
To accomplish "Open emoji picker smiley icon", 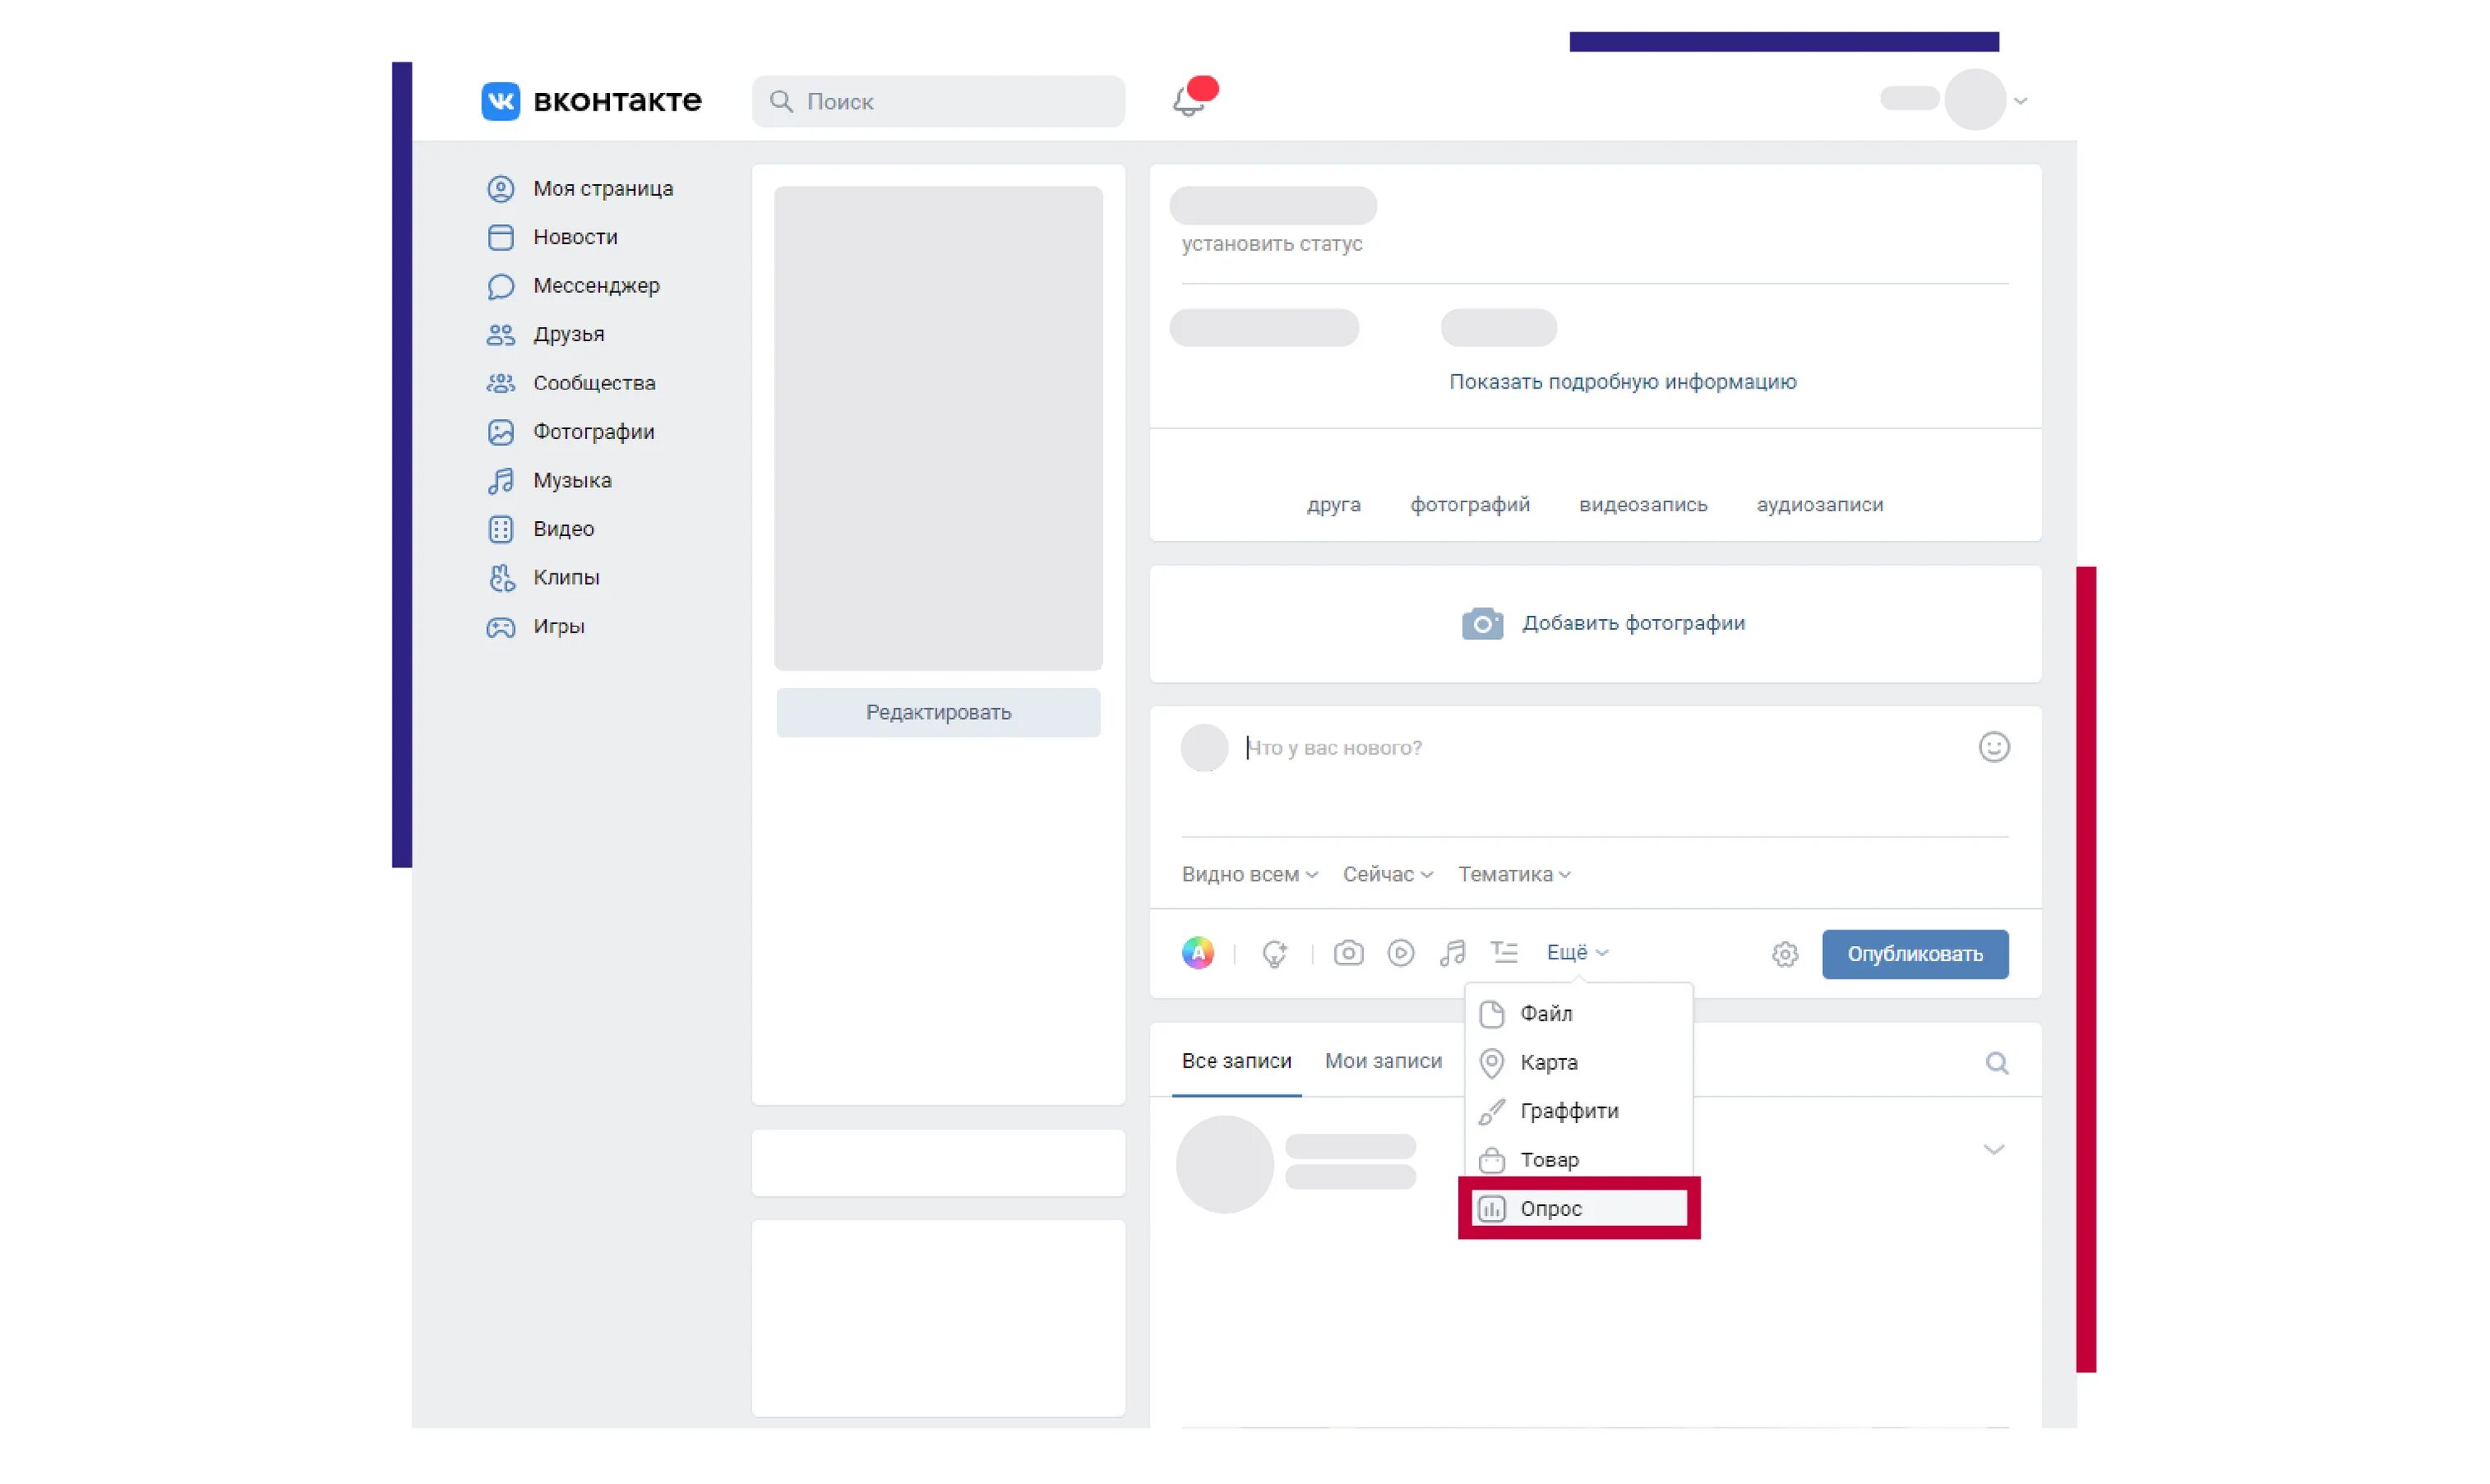I will point(1993,747).
